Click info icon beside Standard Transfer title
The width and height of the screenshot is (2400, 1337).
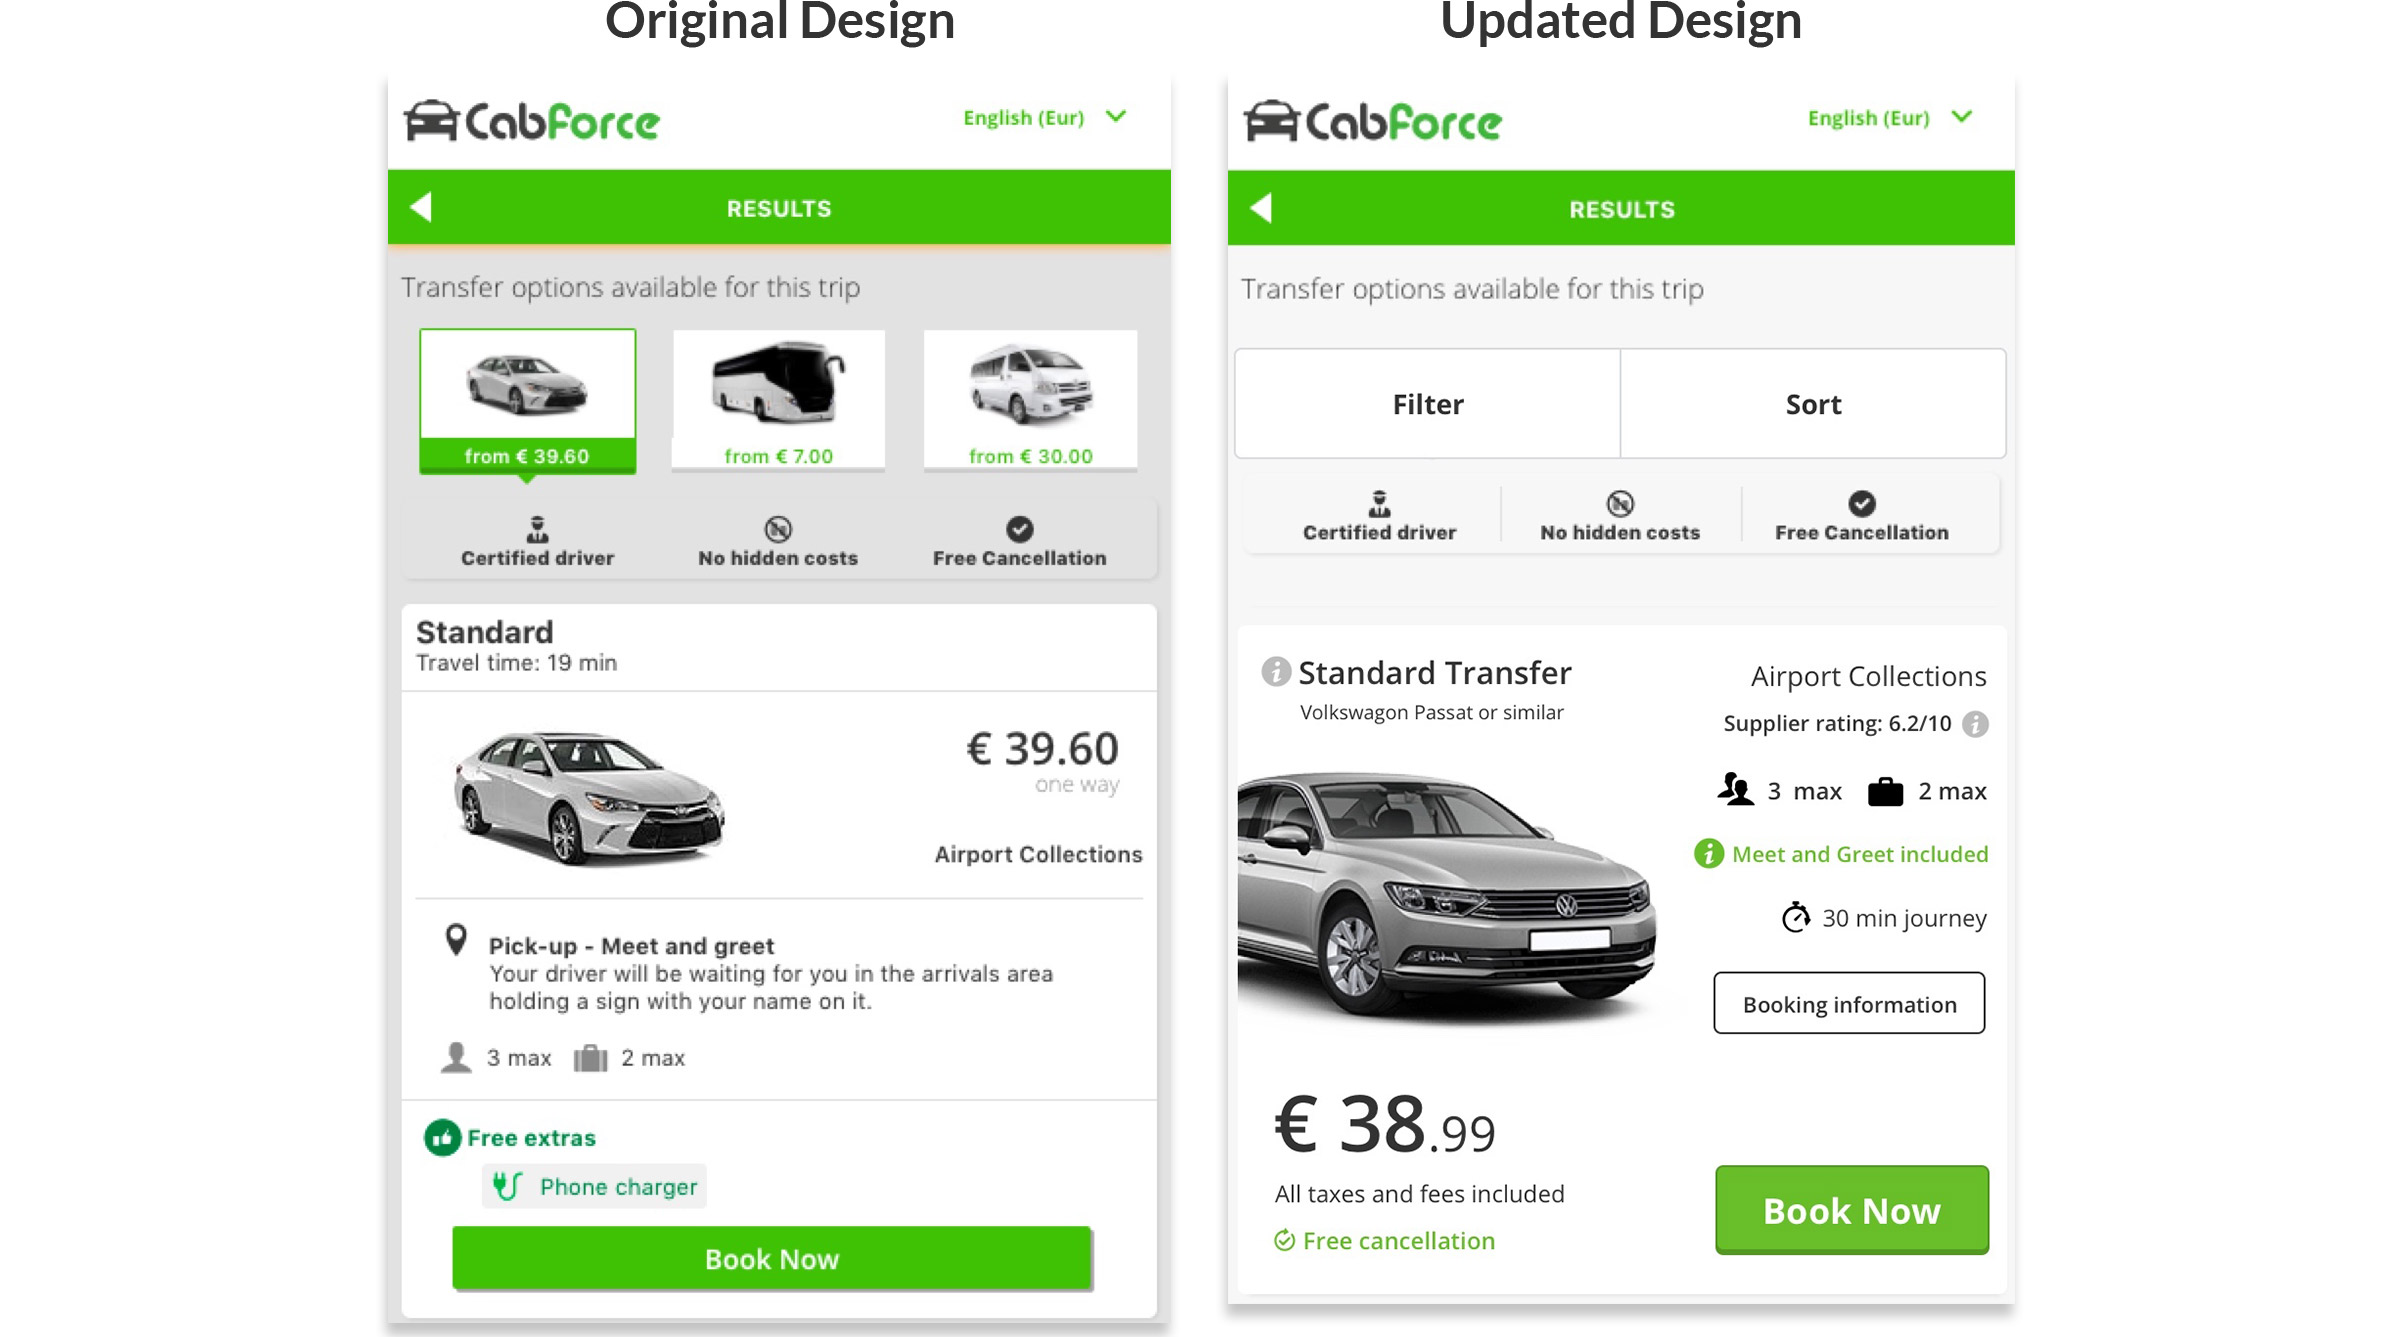click(x=1276, y=672)
